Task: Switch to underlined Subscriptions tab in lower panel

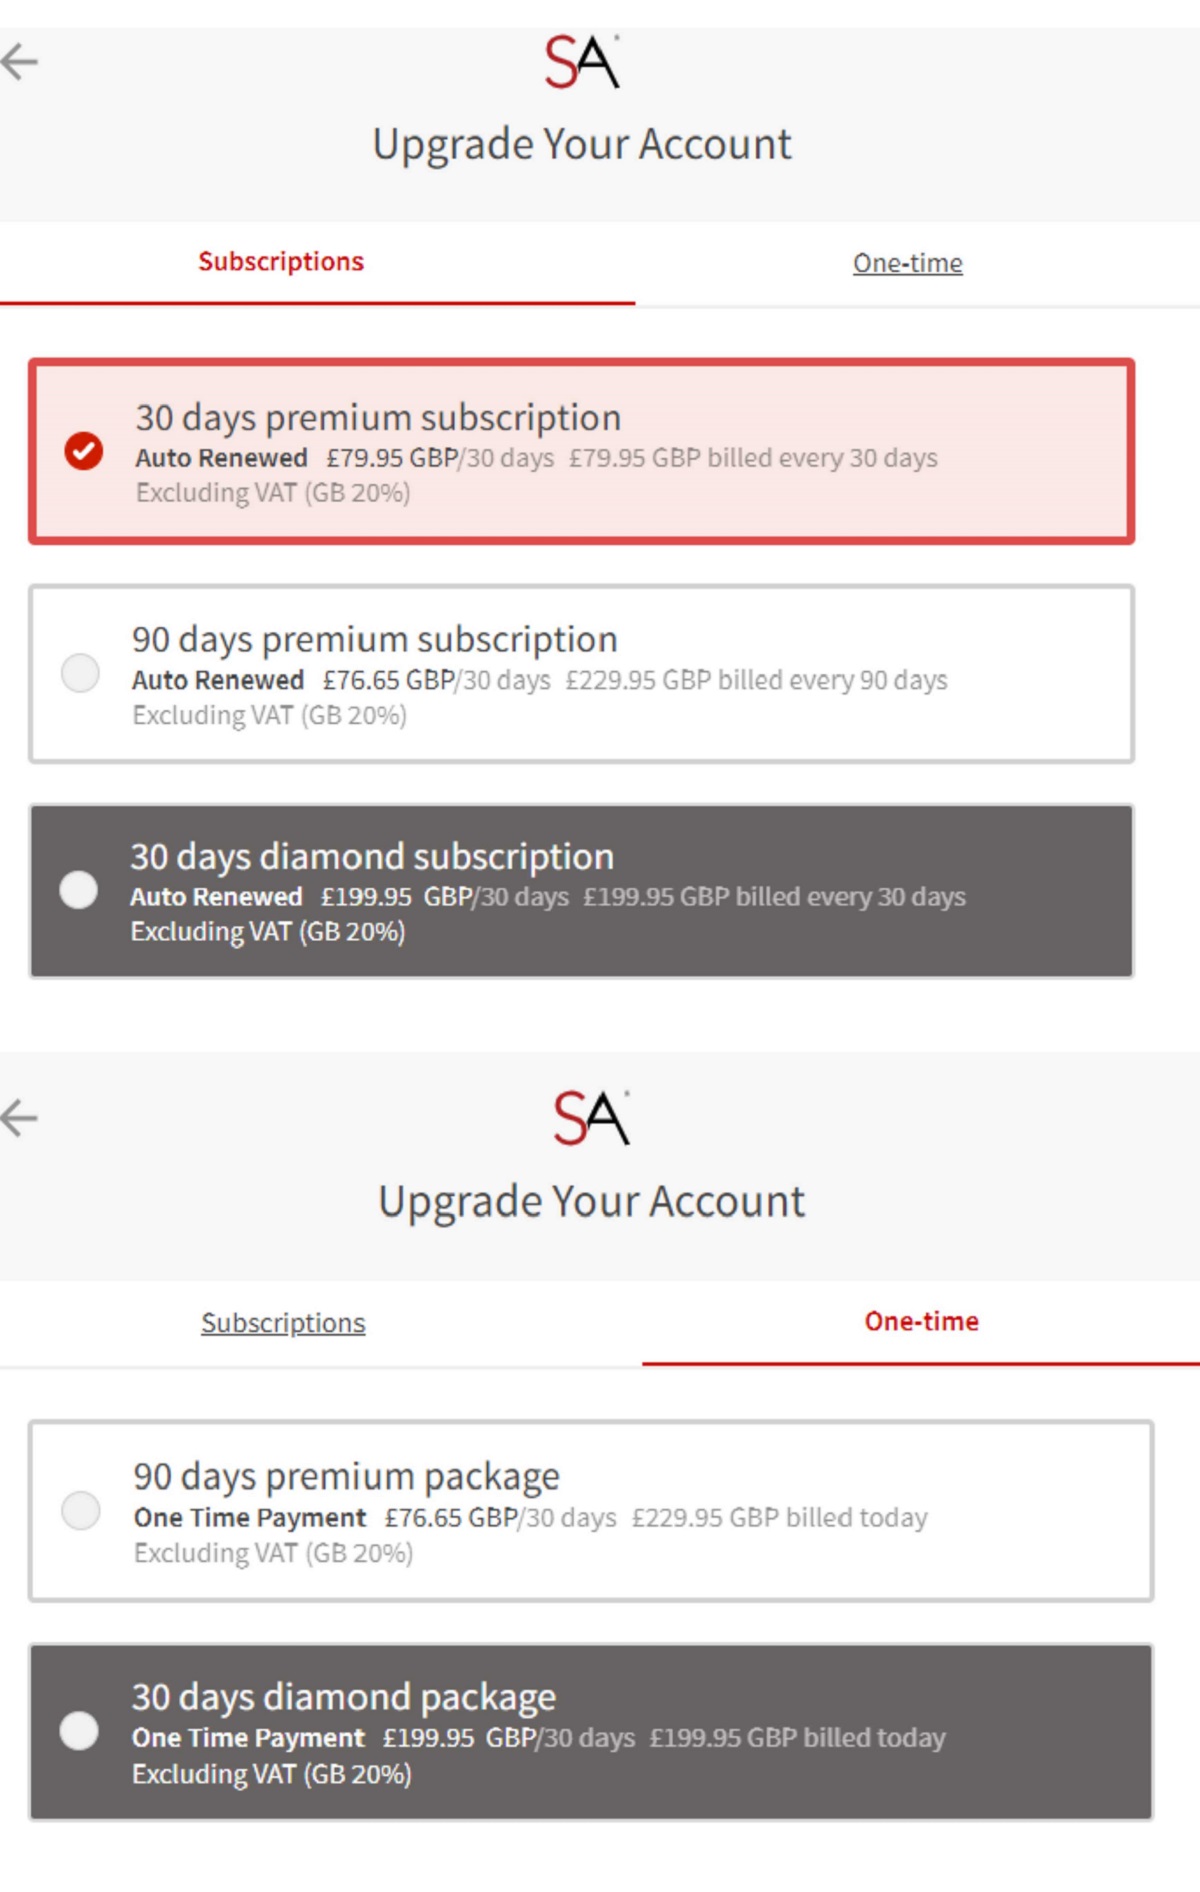Action: pos(283,1323)
